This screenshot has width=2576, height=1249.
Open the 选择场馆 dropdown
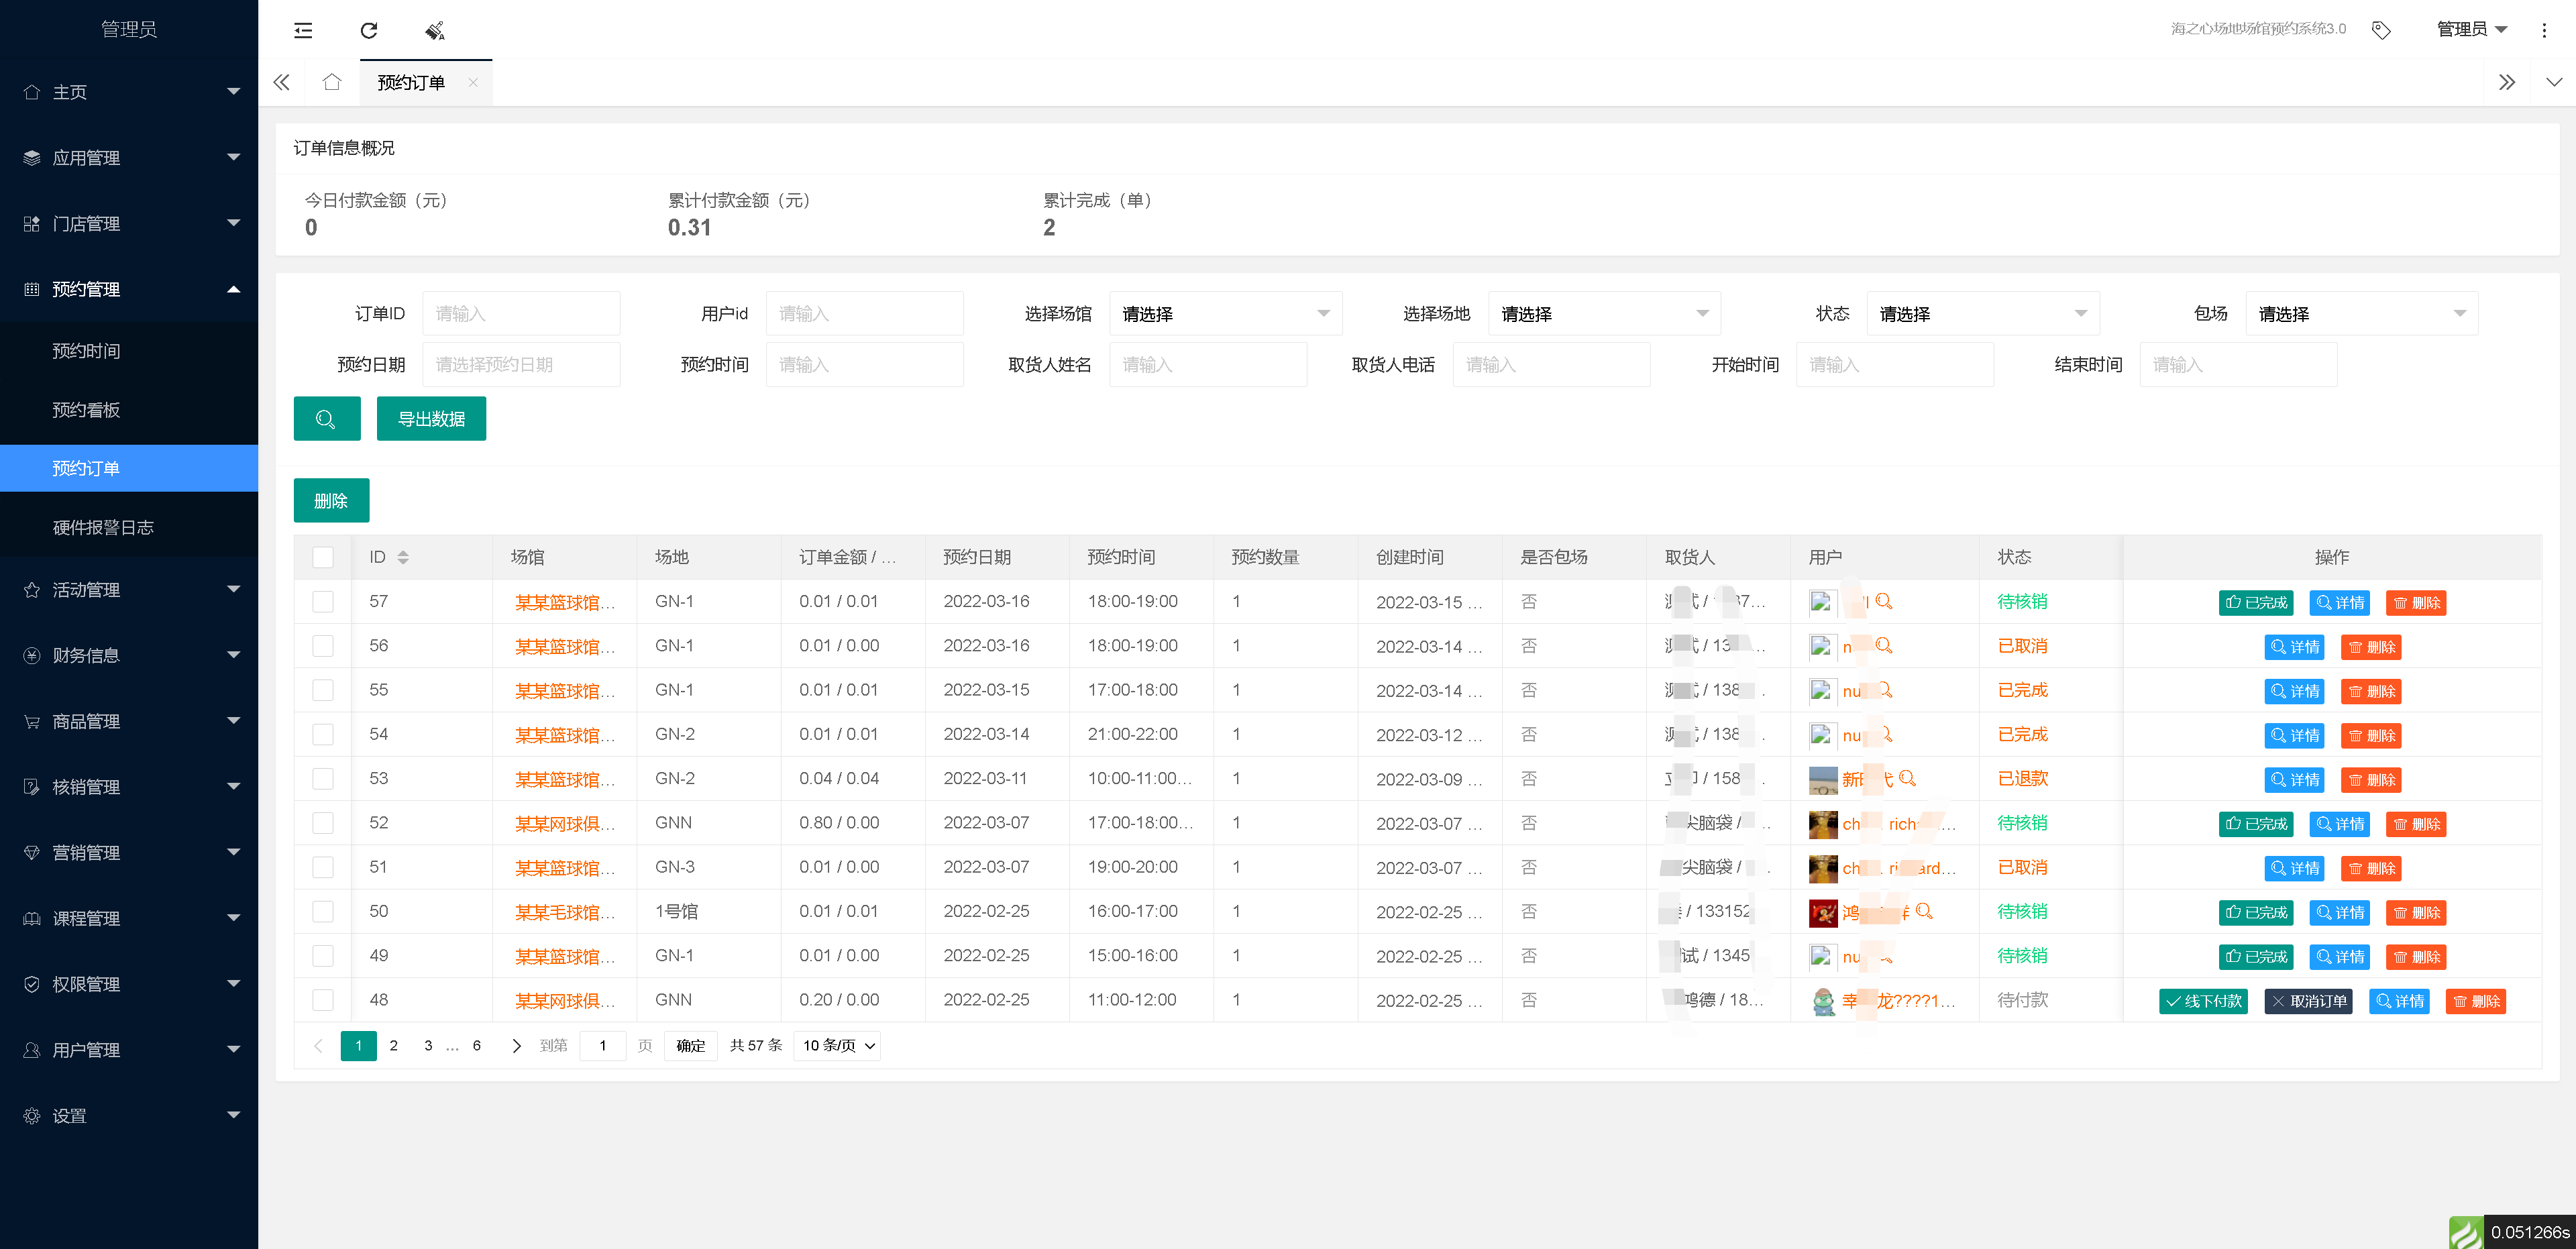point(1225,314)
